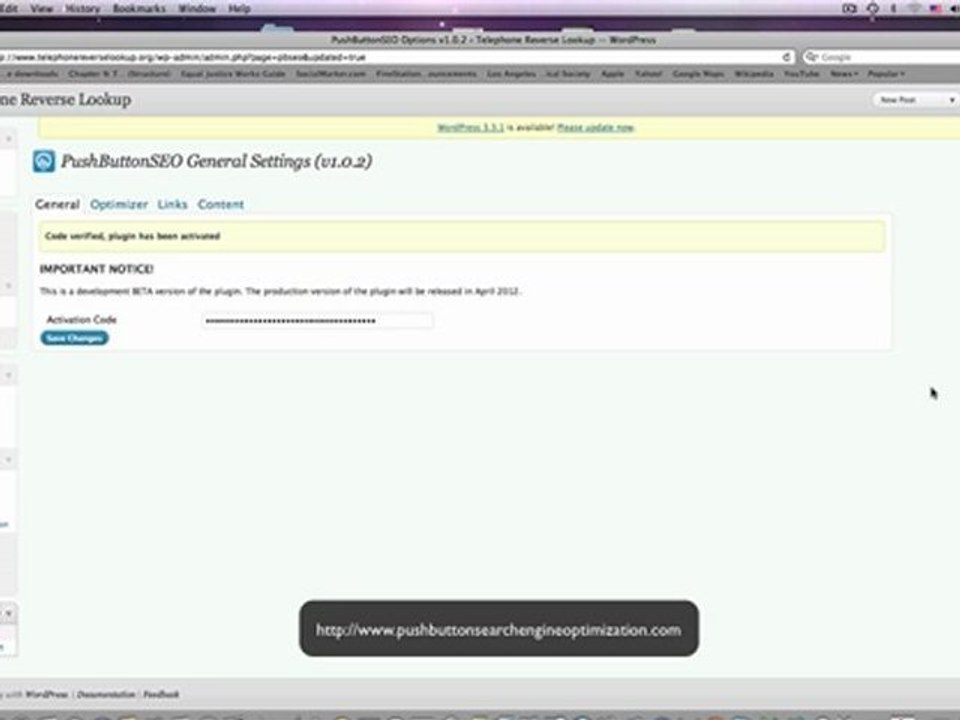960x720 pixels.
Task: Open the Apple bookmark
Action: coord(612,73)
